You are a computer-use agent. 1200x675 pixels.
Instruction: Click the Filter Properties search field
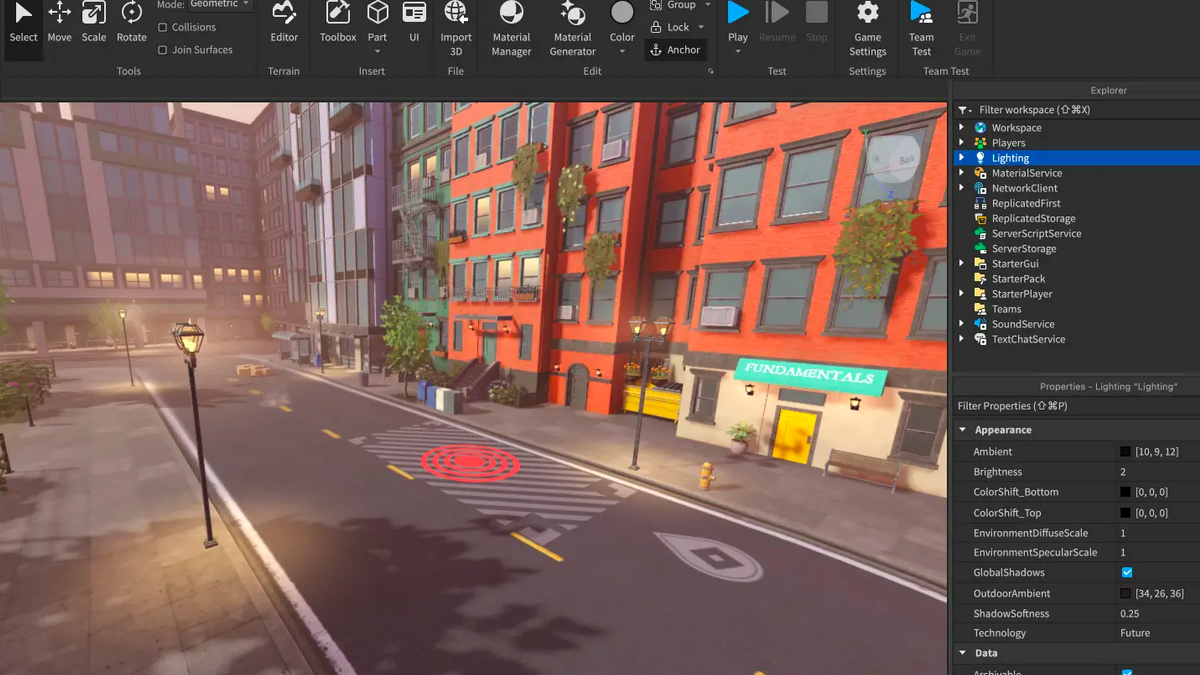[x=1075, y=406]
